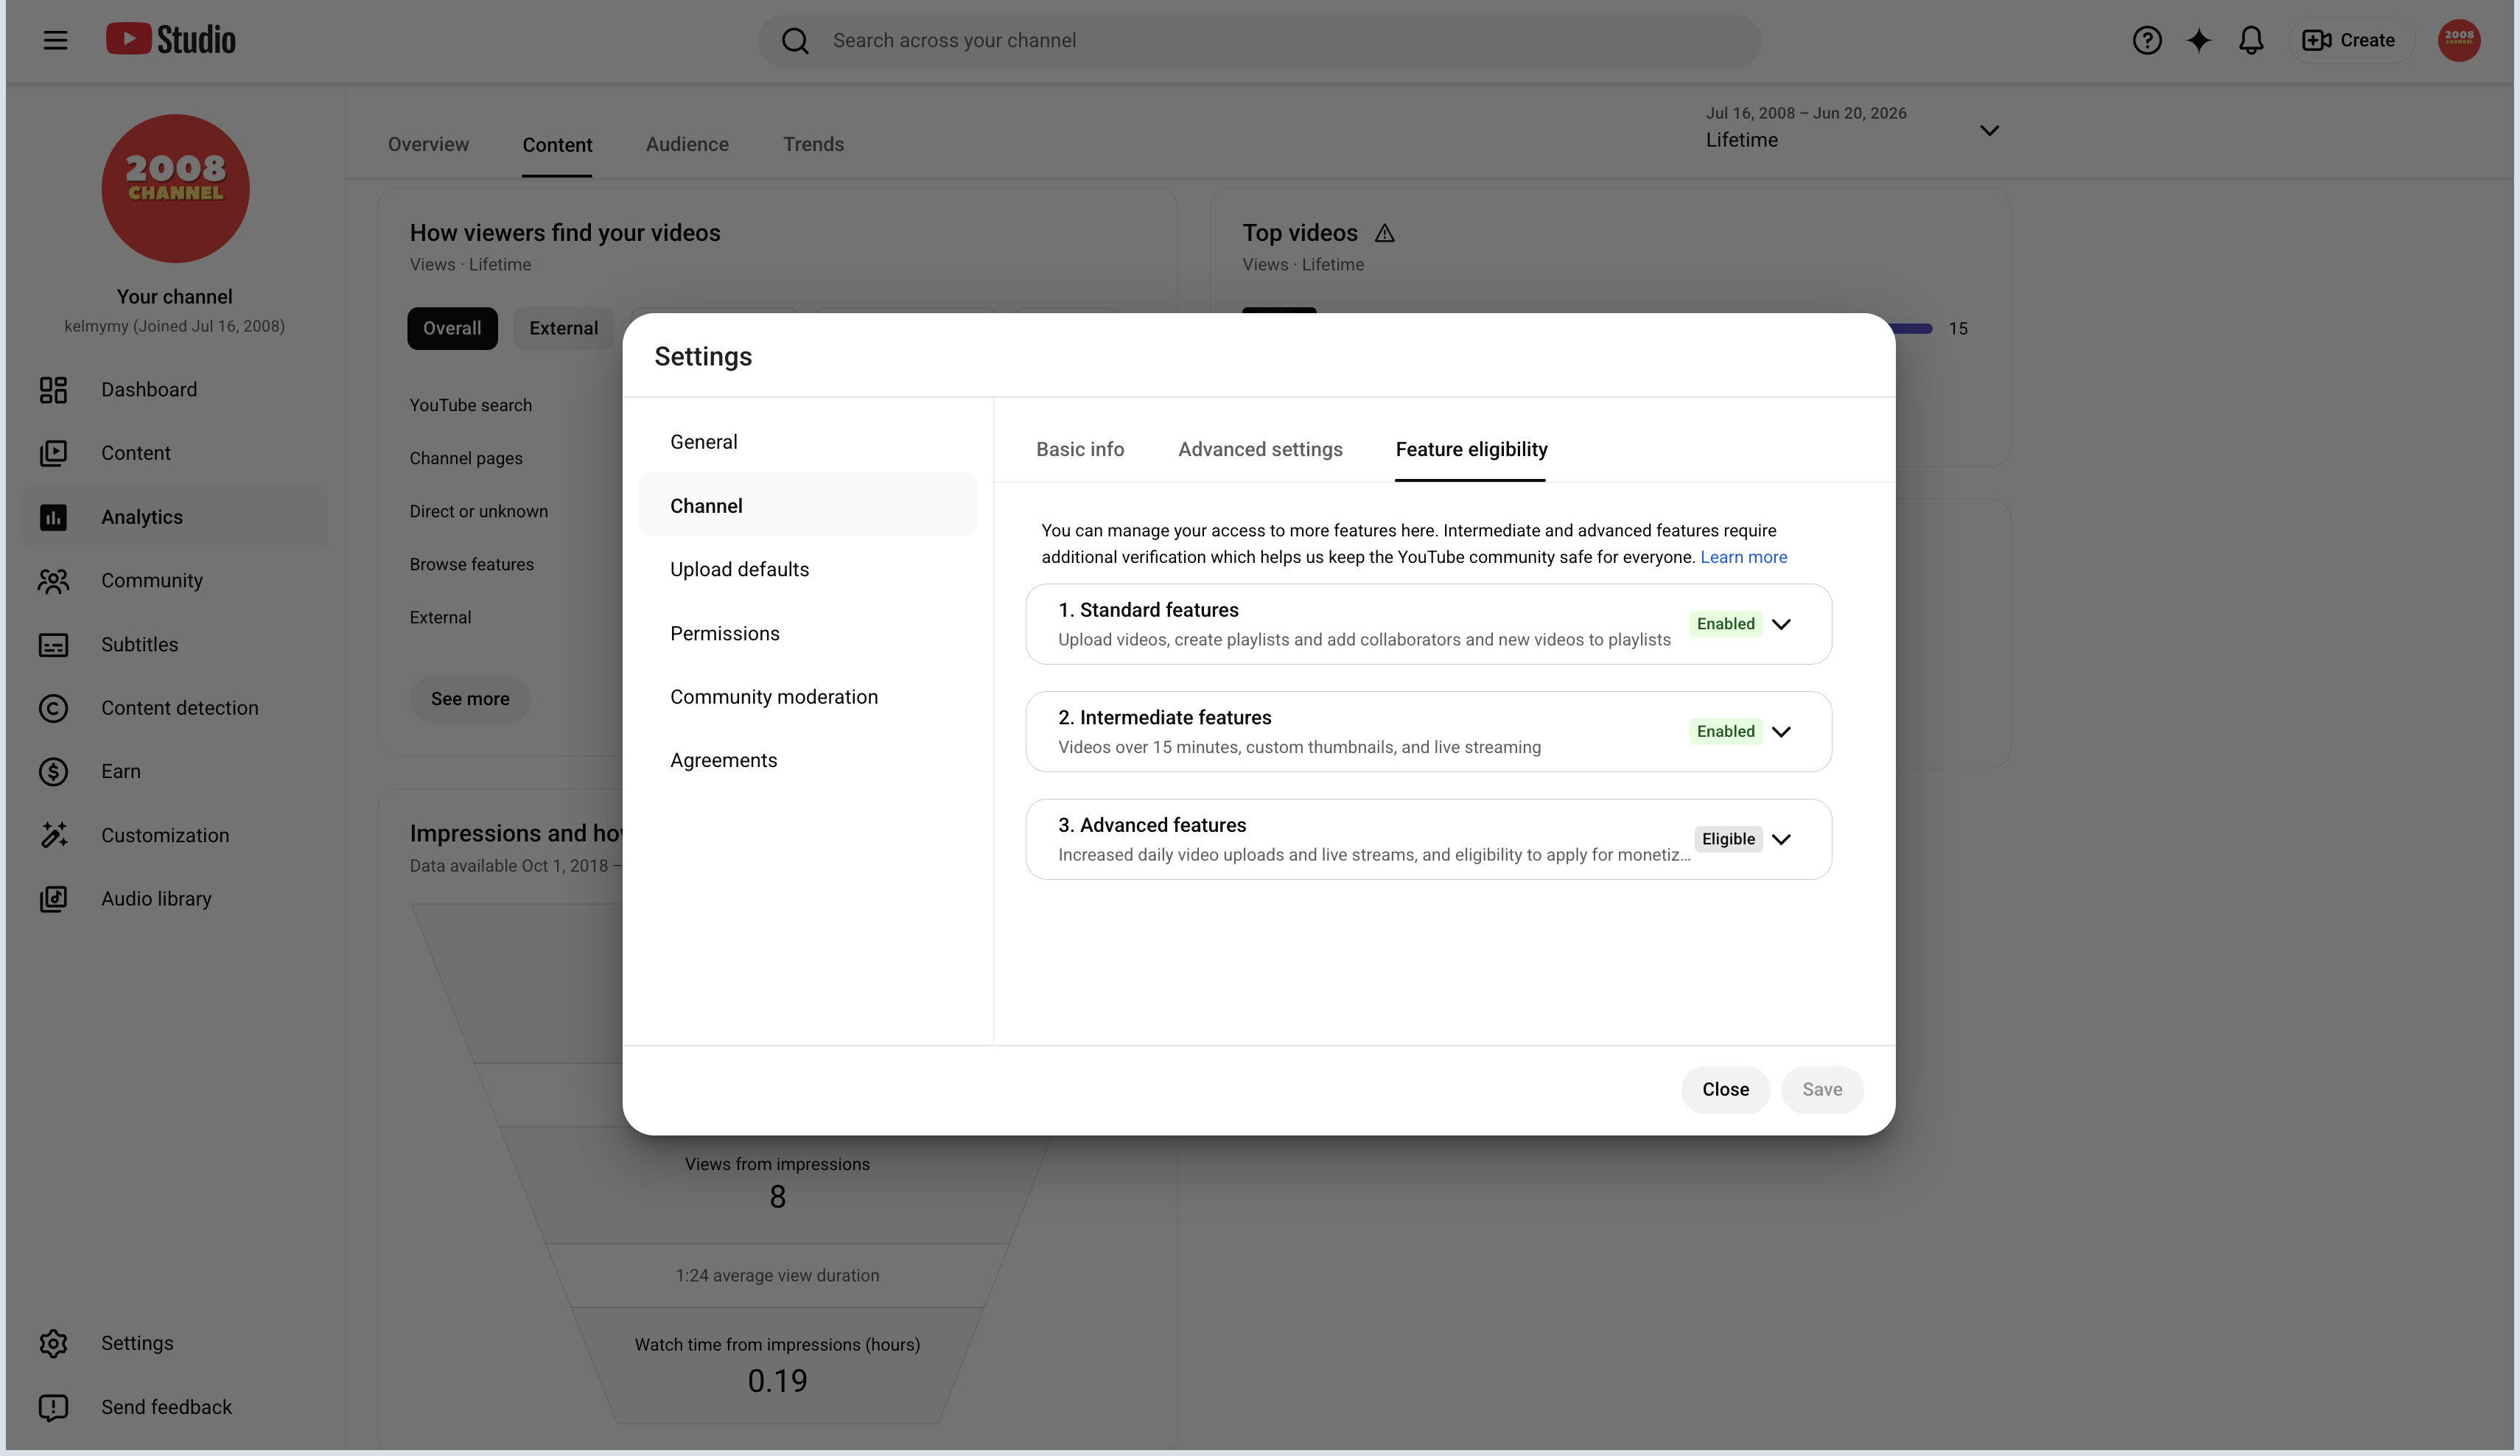Click the Earn dollar icon

53,772
